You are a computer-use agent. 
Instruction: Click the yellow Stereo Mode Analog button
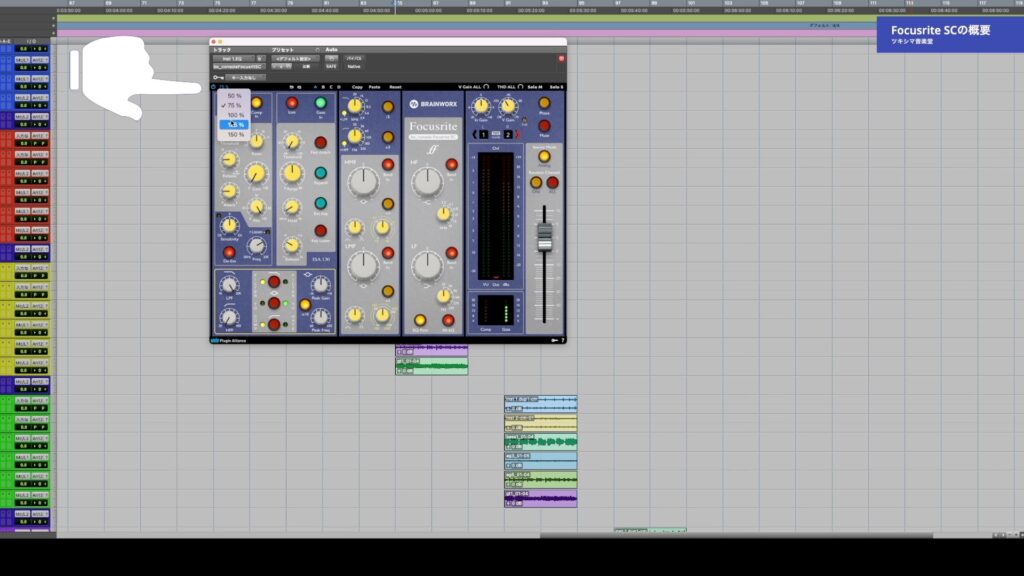[x=544, y=157]
